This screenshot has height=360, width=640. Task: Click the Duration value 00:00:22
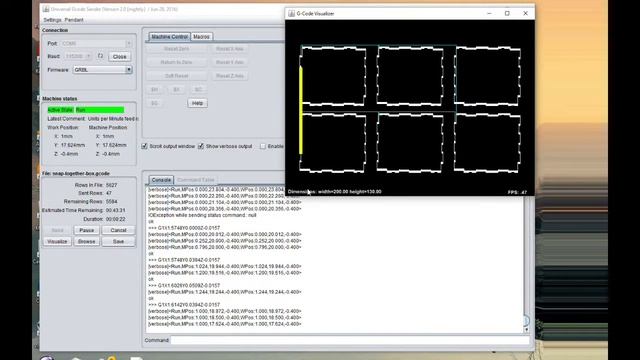coord(116,219)
